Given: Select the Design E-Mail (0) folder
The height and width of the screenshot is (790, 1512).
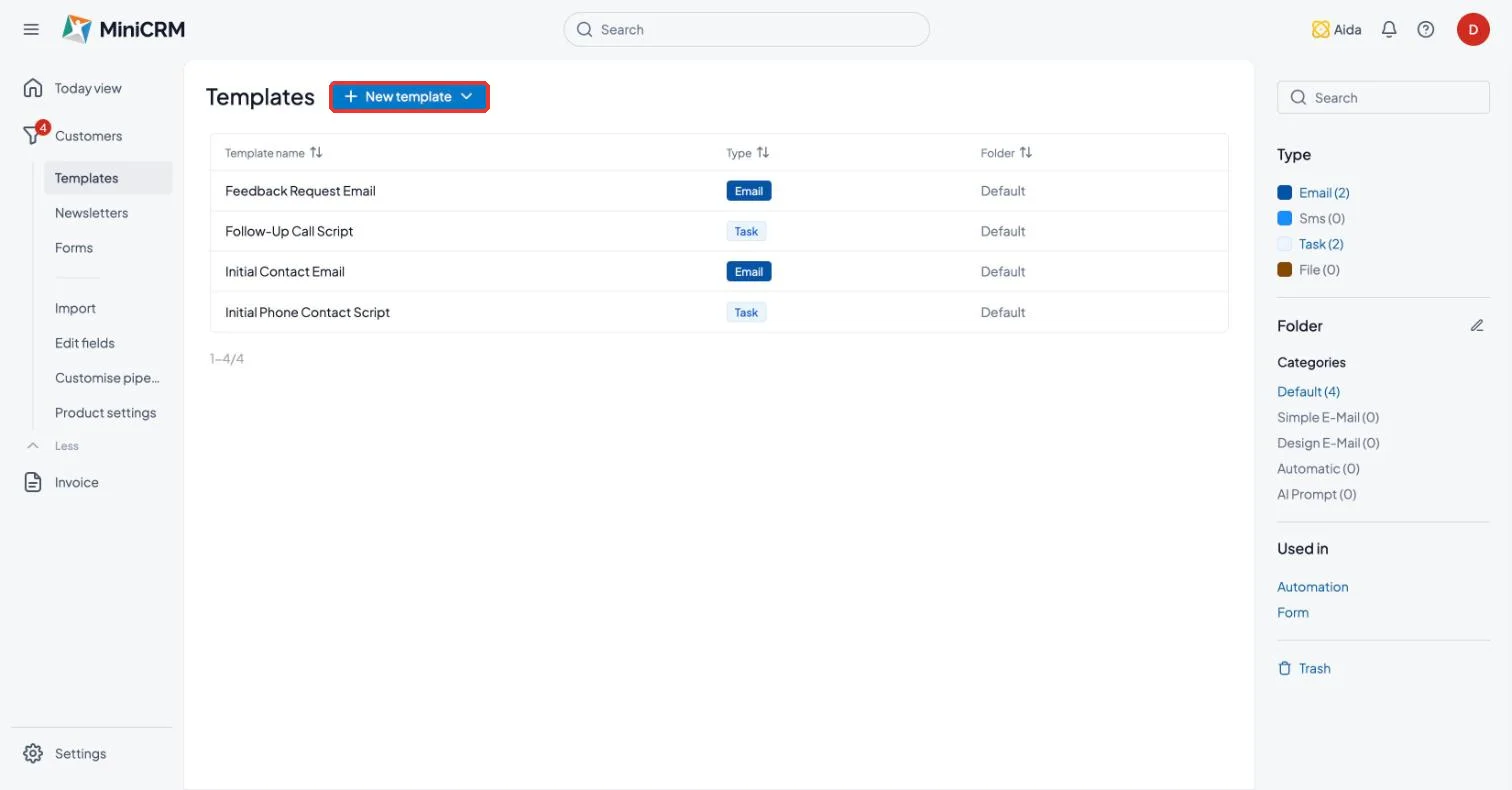Looking at the screenshot, I should pos(1328,443).
